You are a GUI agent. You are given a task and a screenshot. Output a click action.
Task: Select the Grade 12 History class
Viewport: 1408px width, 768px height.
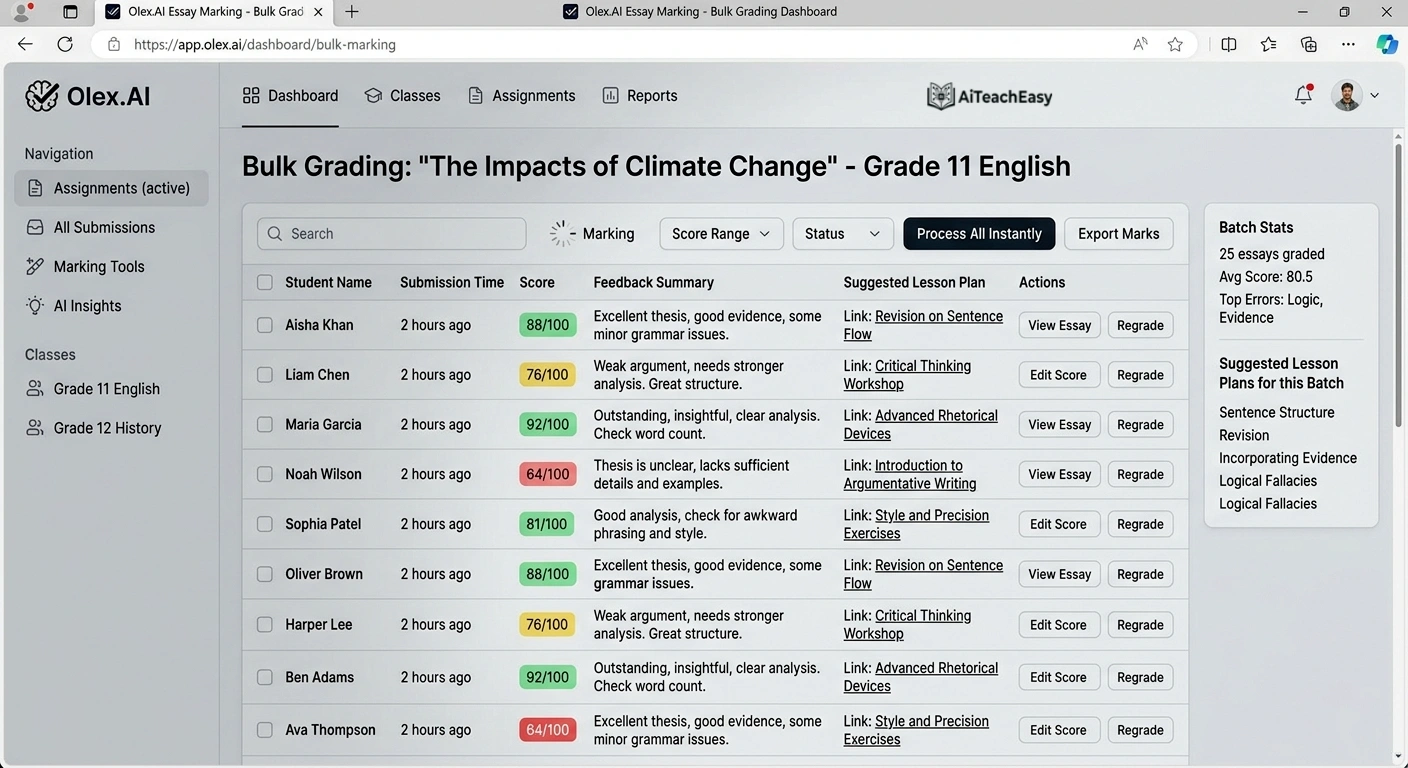click(107, 427)
